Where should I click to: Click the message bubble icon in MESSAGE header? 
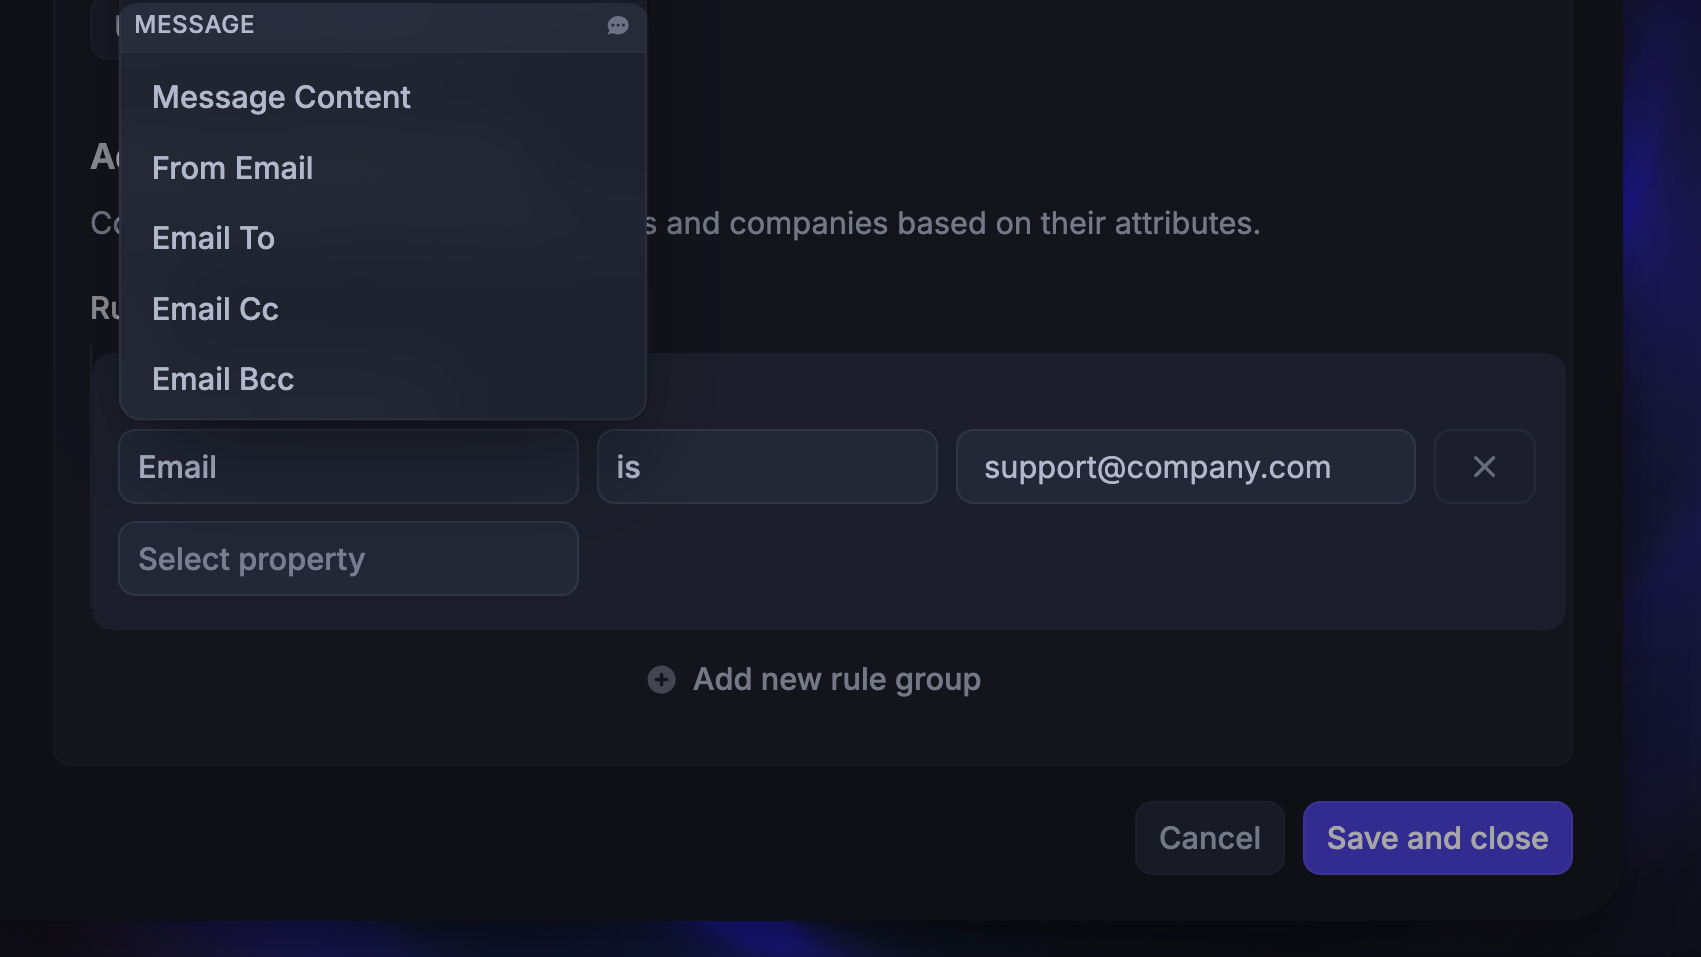tap(618, 25)
